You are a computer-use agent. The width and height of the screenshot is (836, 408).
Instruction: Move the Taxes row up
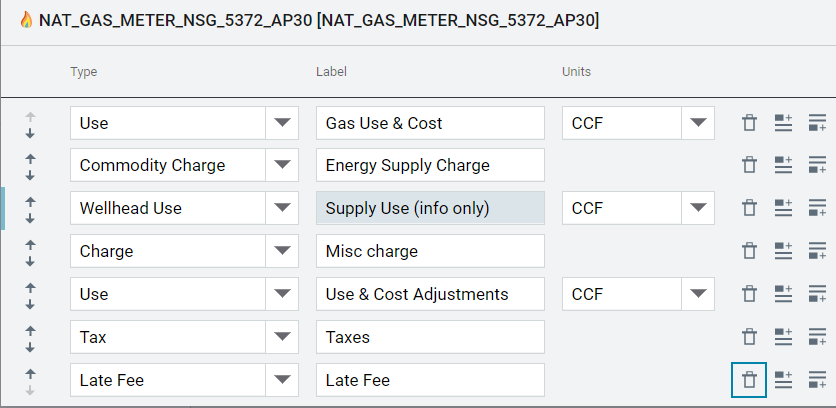[30, 331]
